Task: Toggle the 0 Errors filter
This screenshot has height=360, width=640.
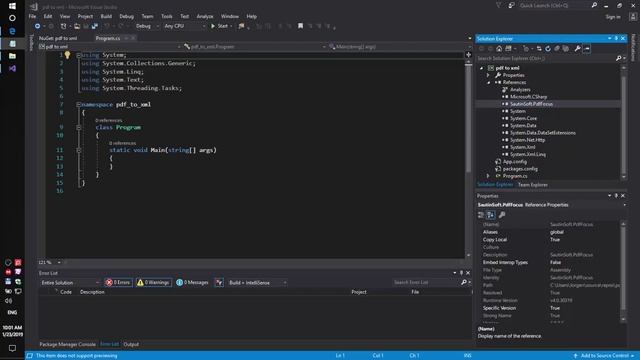Action: click(x=118, y=282)
